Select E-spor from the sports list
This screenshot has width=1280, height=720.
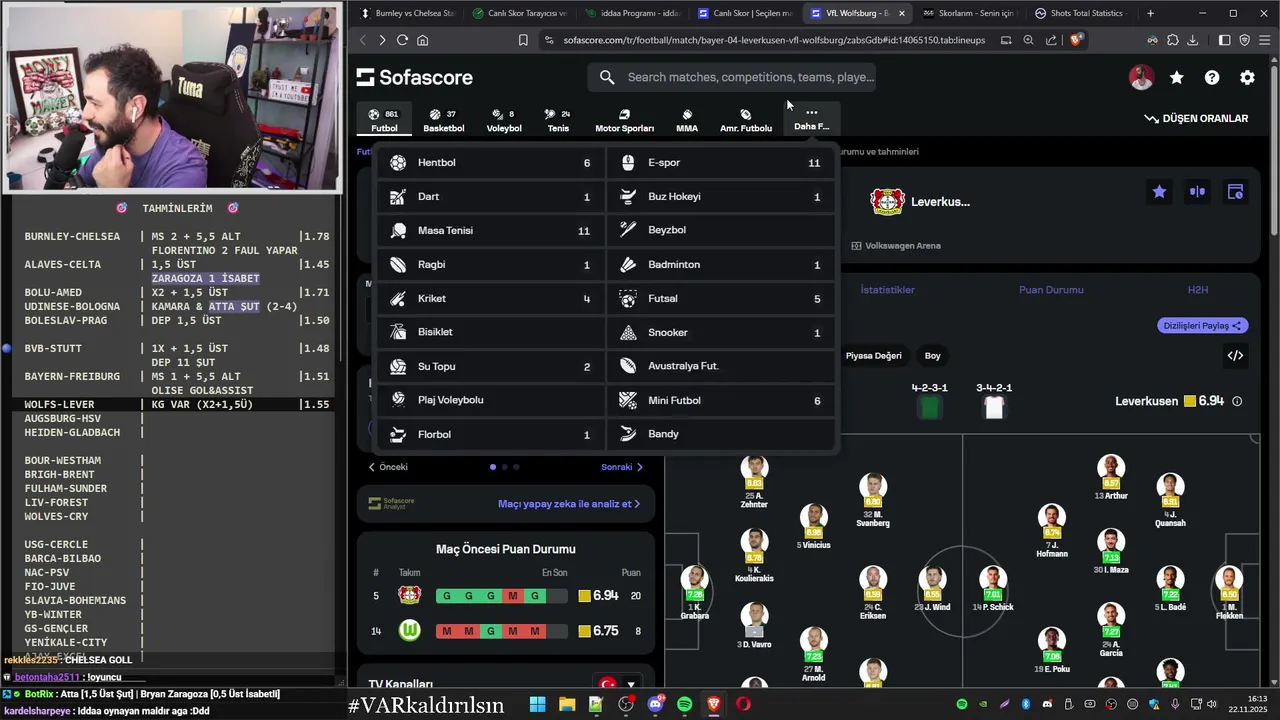click(720, 163)
